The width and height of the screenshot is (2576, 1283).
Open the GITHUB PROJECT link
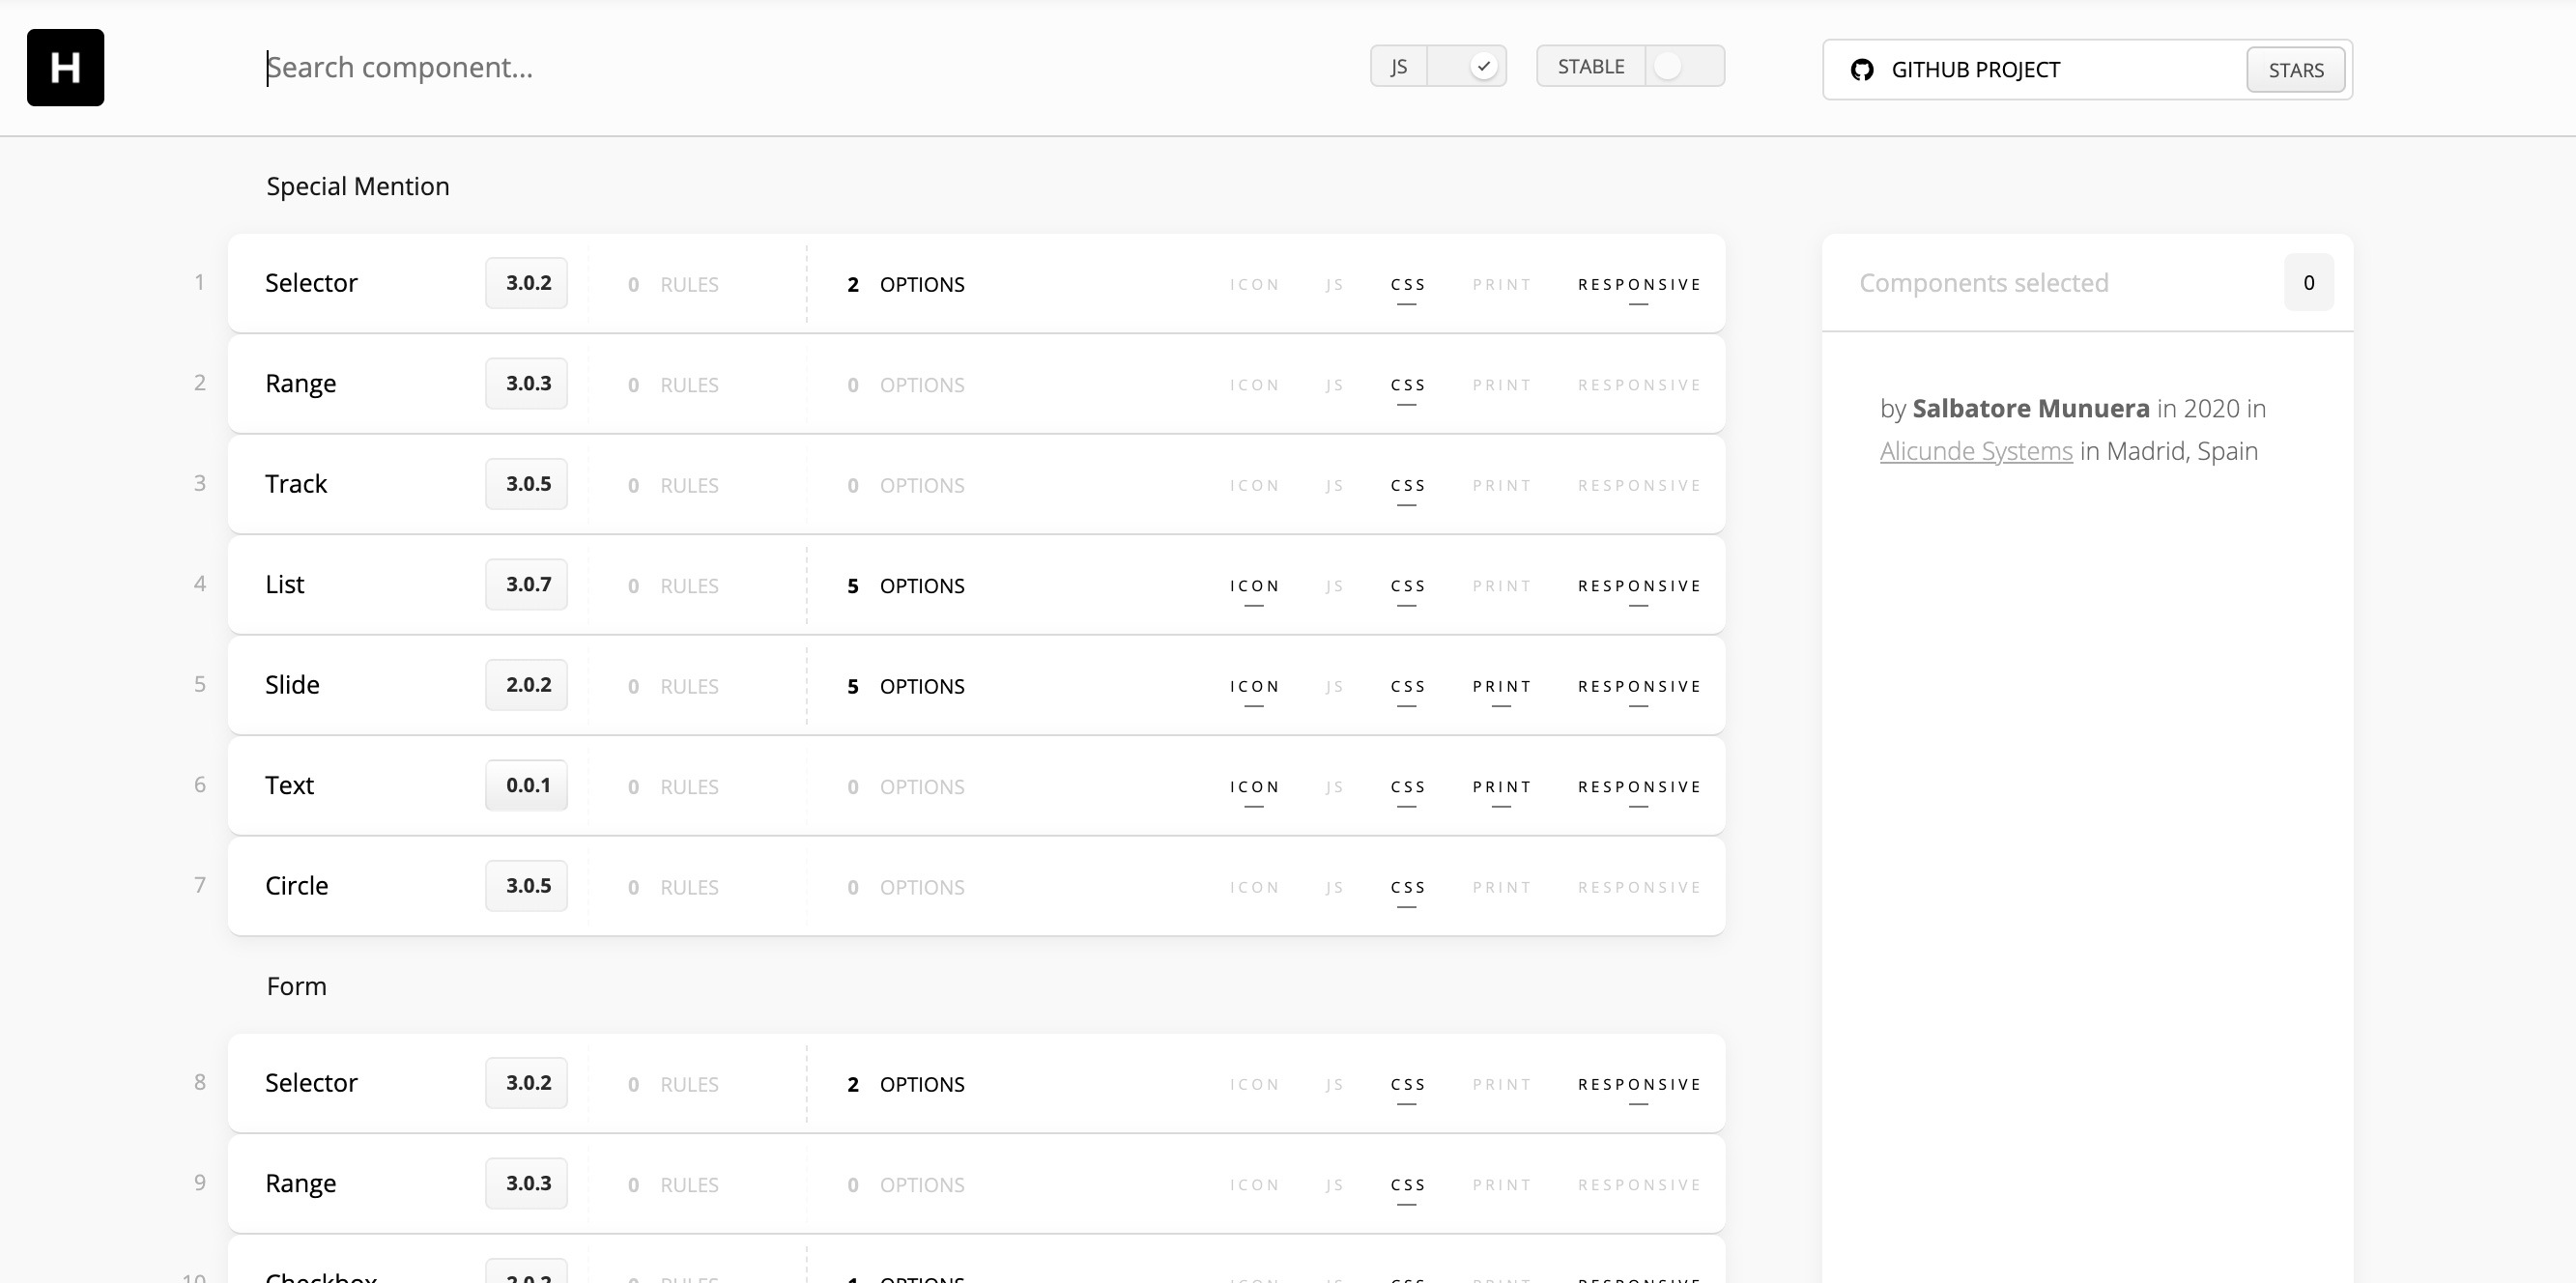coord(1975,70)
